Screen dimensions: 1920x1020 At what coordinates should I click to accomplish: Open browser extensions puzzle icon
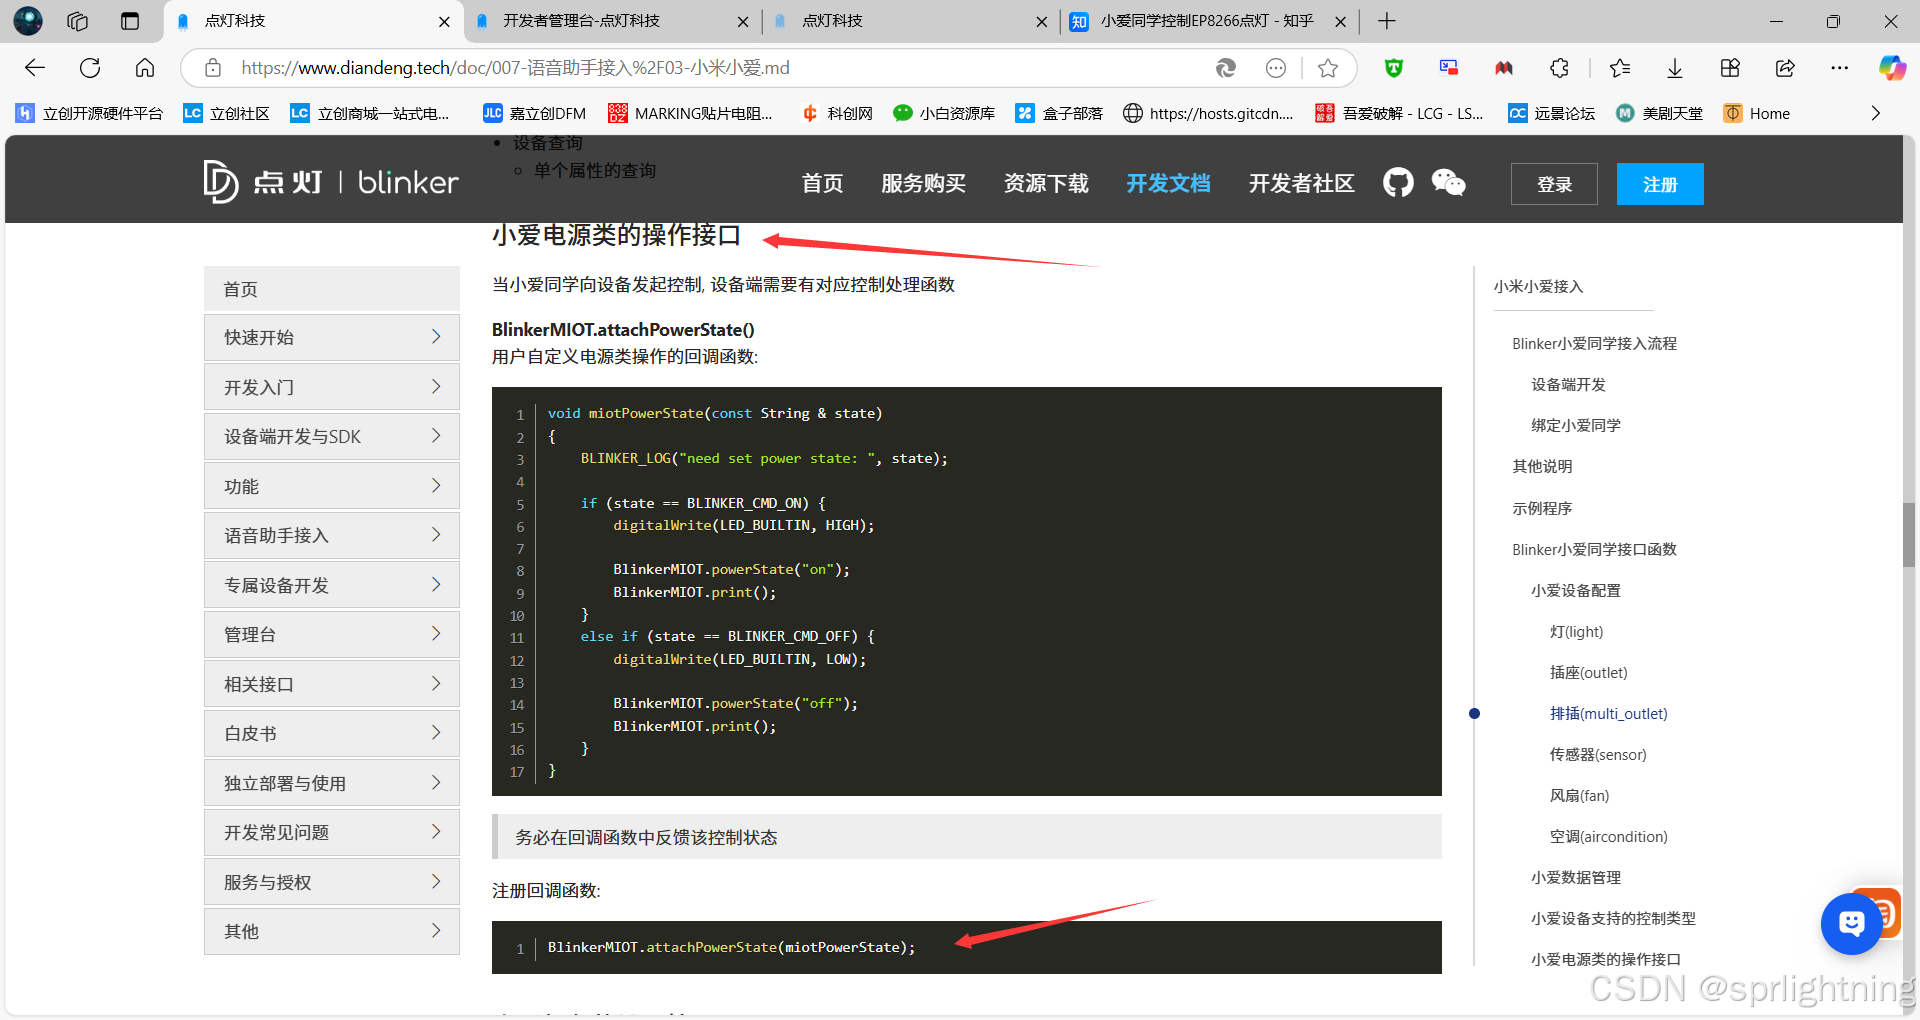point(1559,68)
